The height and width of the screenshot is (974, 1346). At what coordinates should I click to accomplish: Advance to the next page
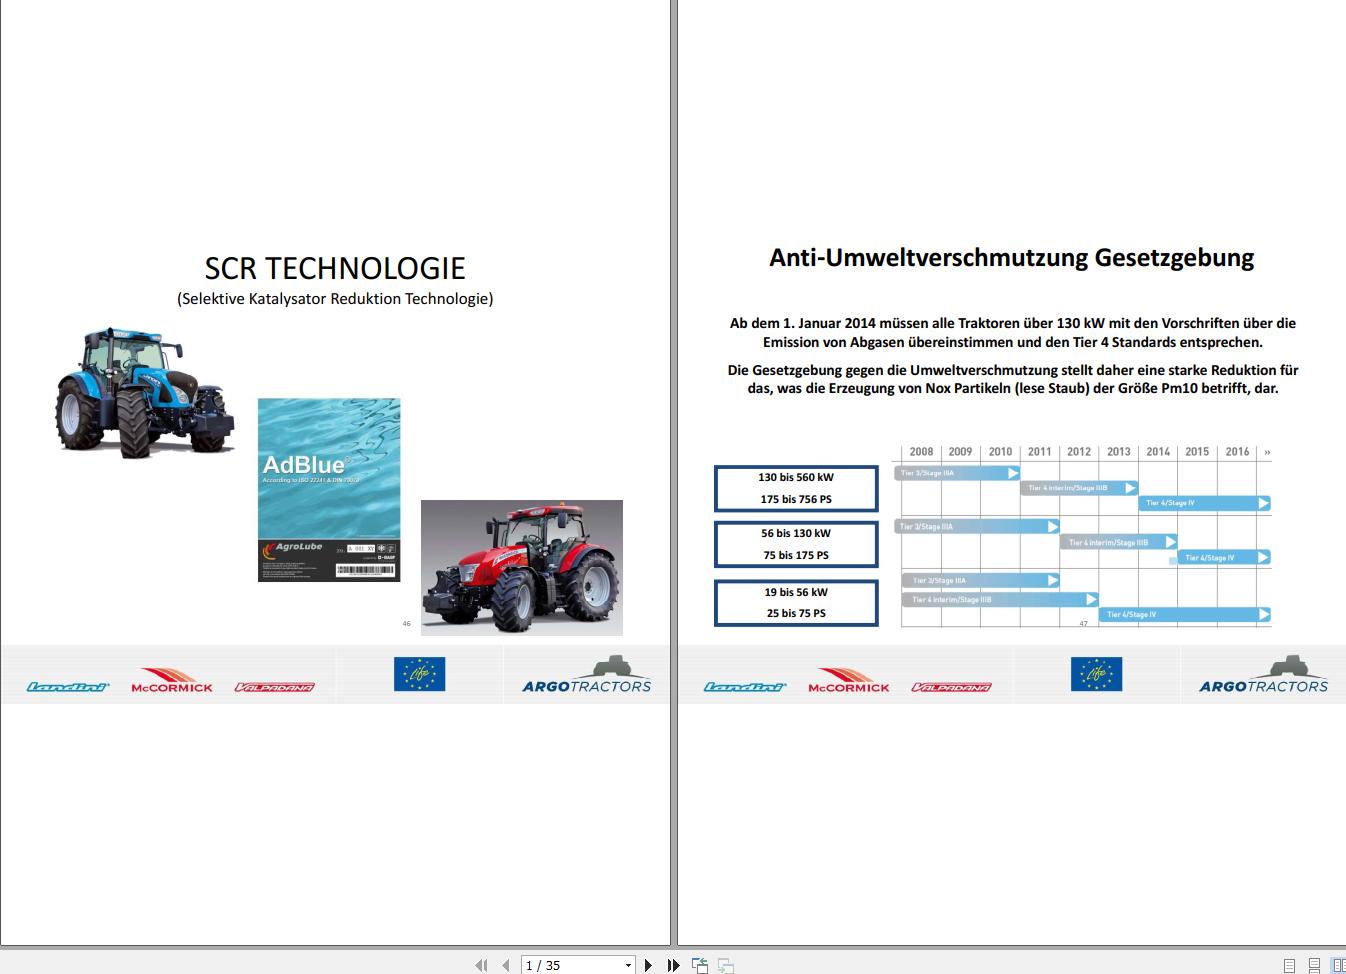pos(648,965)
